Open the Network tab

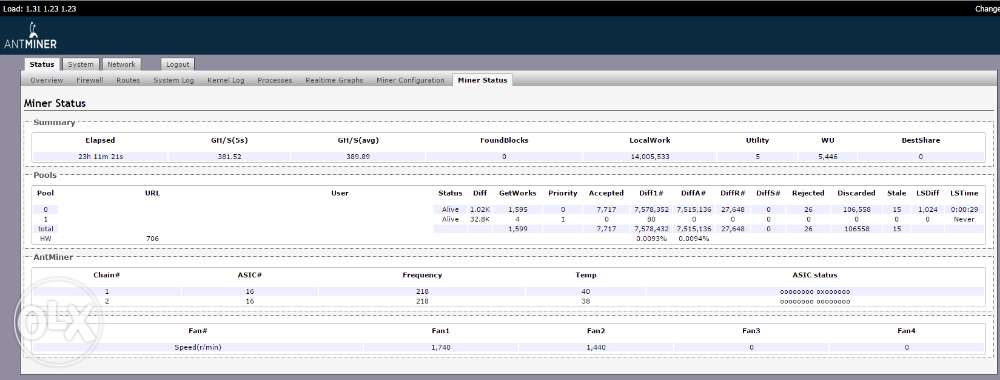(121, 64)
